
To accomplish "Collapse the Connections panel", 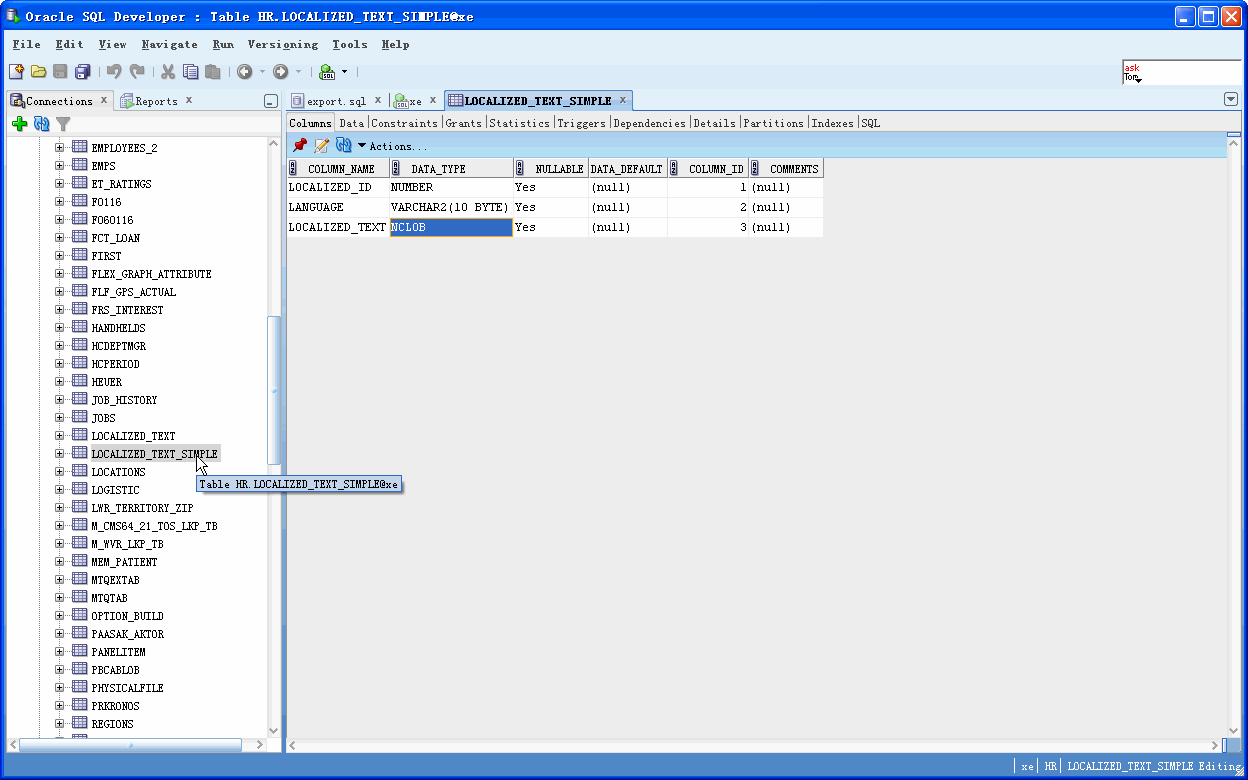I will (x=270, y=101).
